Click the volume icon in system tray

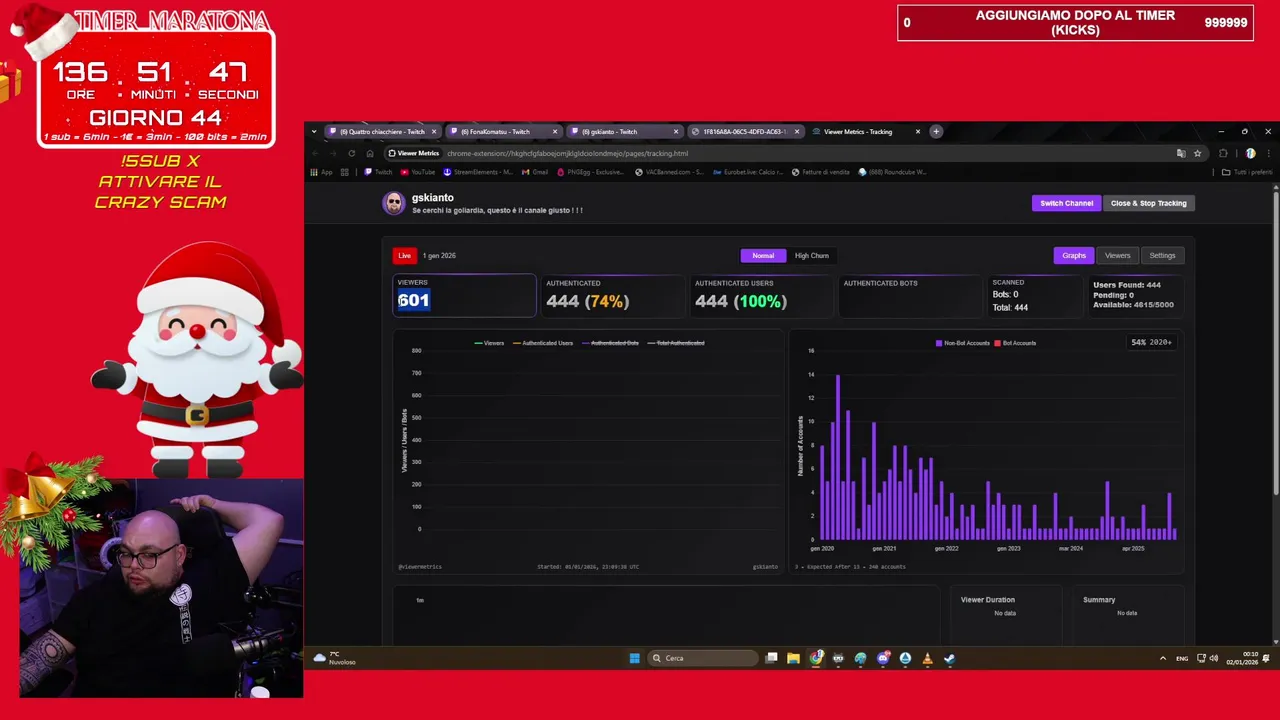(1214, 658)
